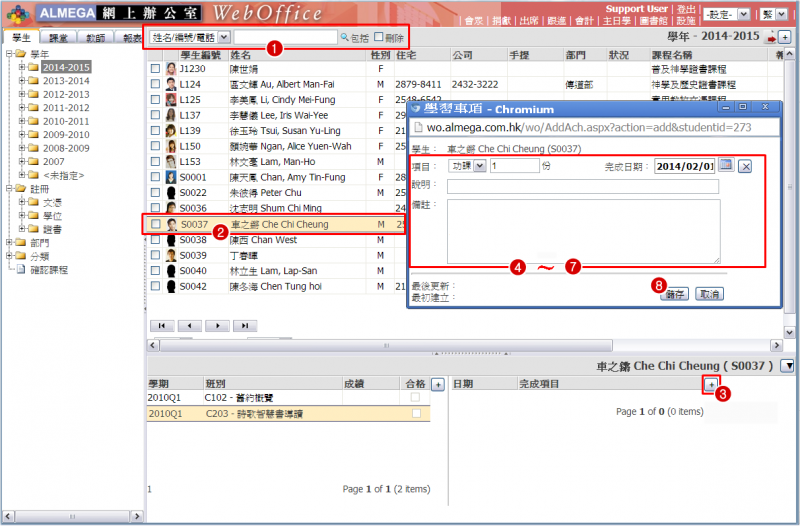This screenshot has width=800, height=526.
Task: Click the 包括 search link
Action: 360,38
